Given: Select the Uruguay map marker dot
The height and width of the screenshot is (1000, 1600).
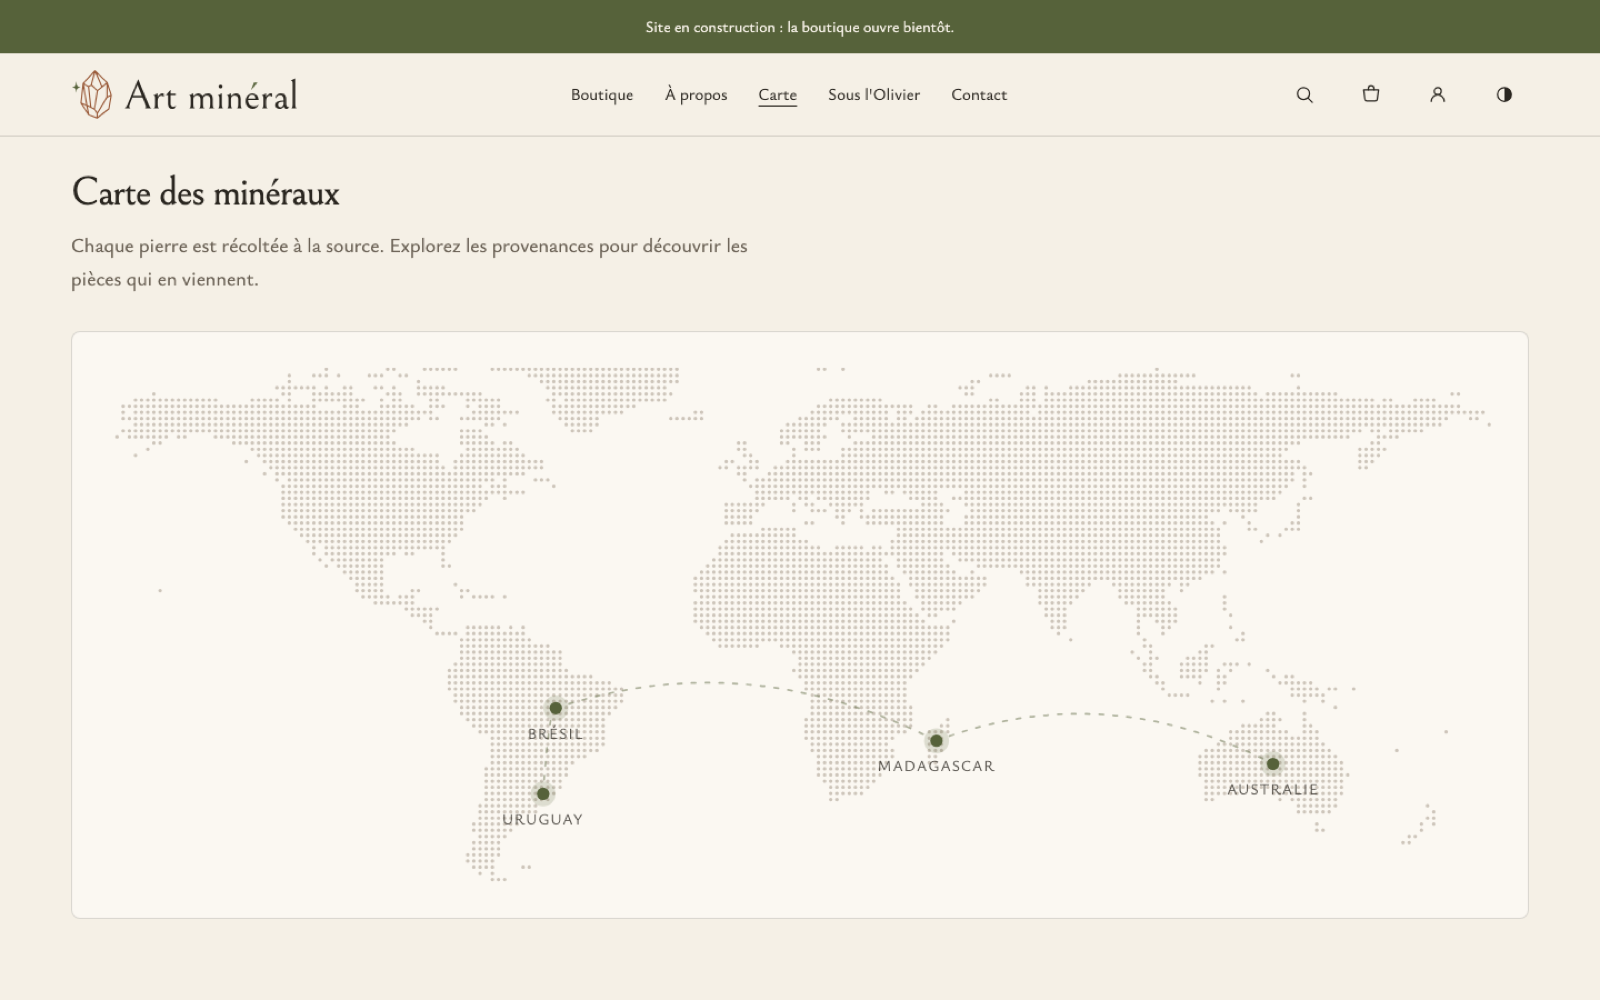Looking at the screenshot, I should [x=543, y=794].
